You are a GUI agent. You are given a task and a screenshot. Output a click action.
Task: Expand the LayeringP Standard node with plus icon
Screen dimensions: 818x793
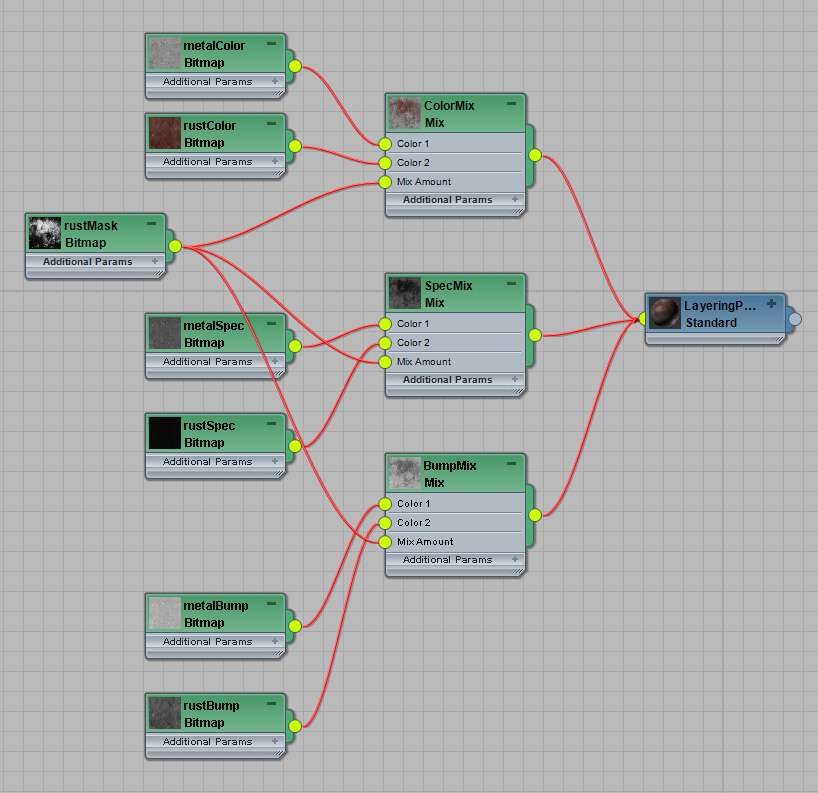(x=772, y=304)
